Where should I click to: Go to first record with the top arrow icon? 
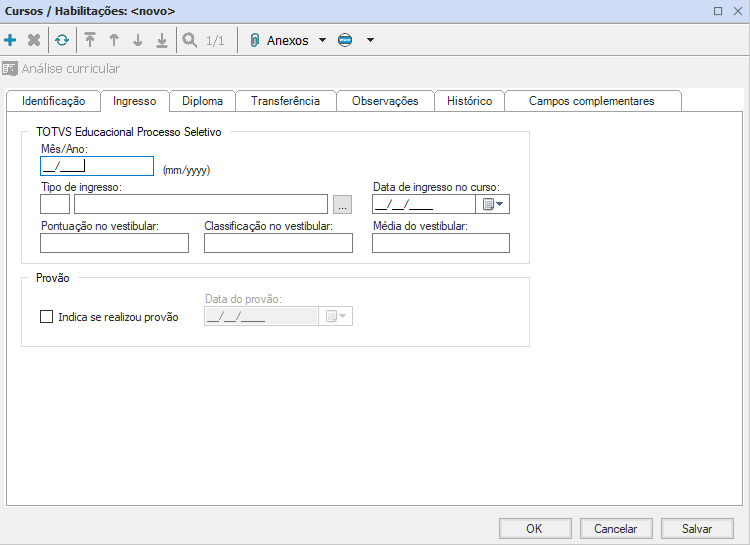coord(90,41)
